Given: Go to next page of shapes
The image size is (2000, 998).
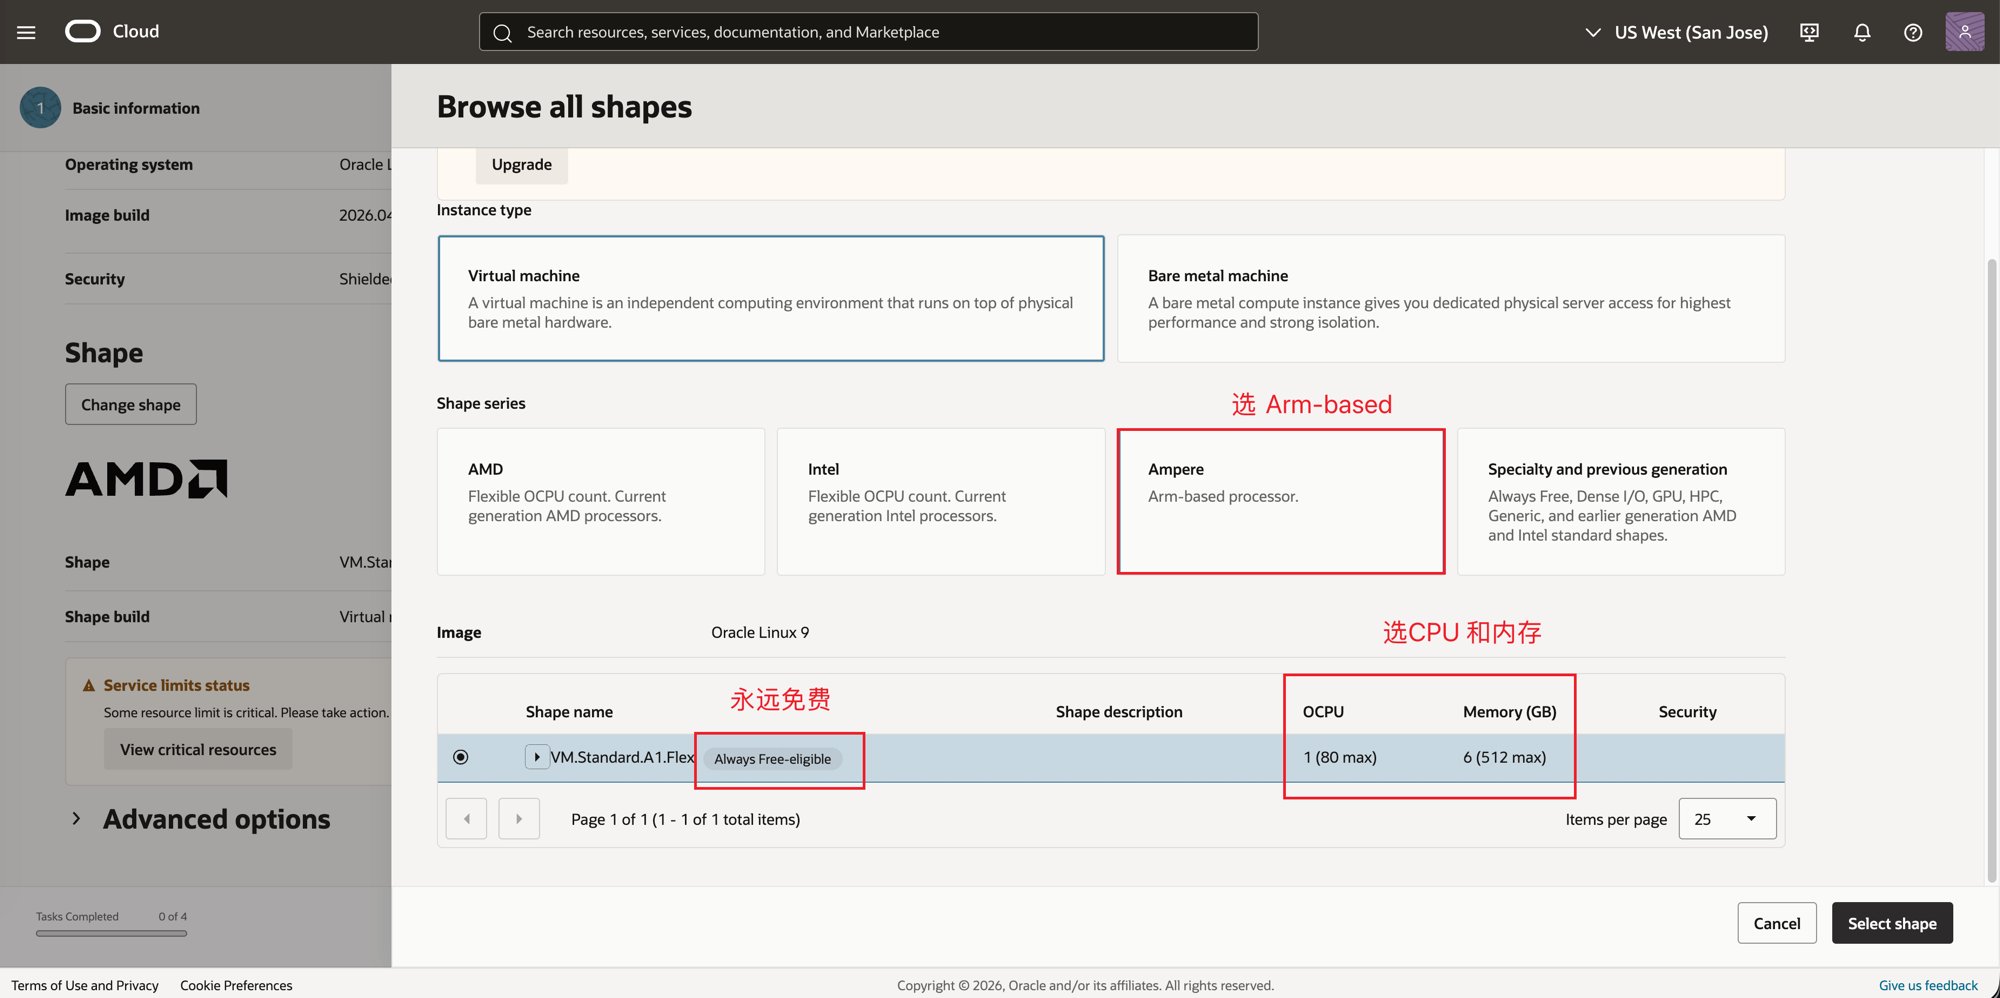Looking at the screenshot, I should point(519,819).
